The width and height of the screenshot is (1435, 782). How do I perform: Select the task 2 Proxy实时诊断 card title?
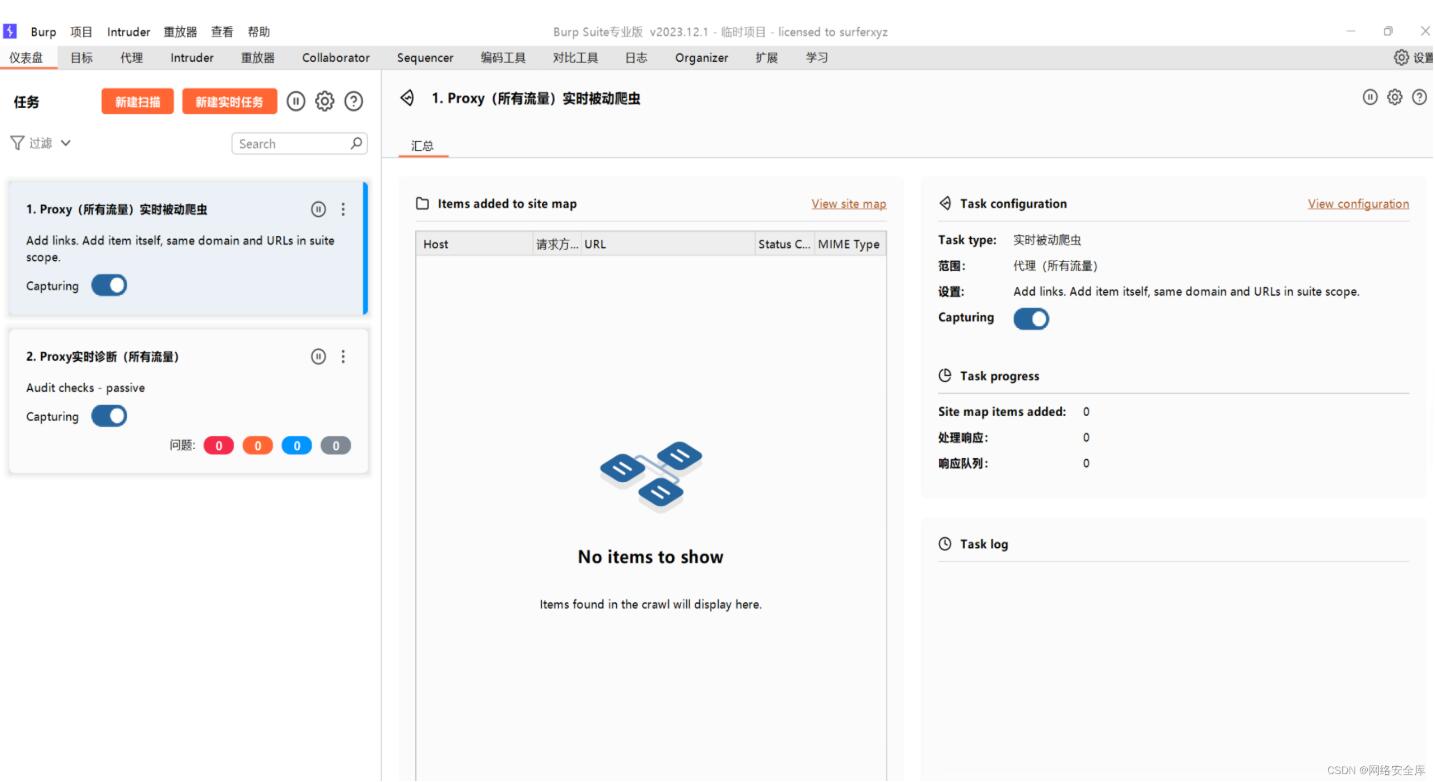(103, 357)
